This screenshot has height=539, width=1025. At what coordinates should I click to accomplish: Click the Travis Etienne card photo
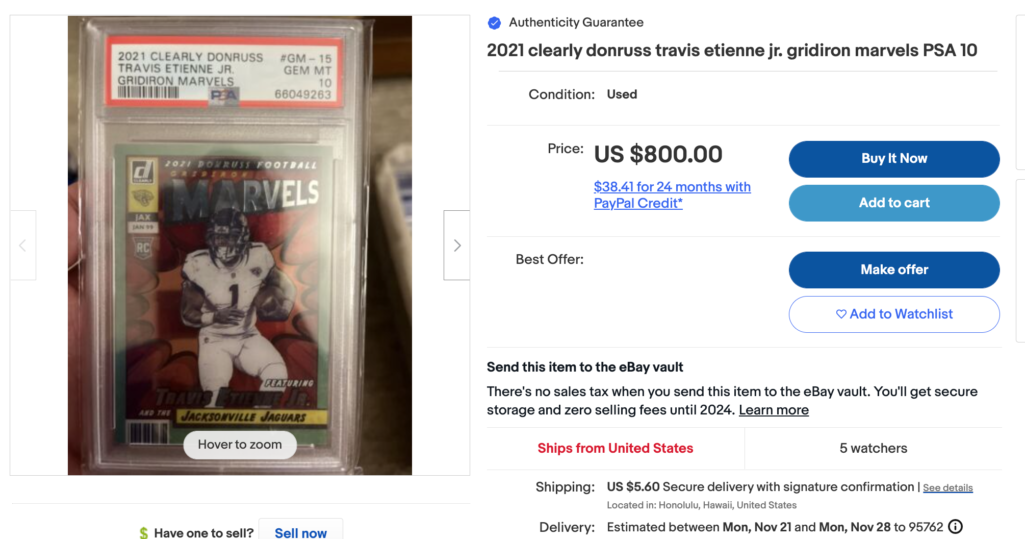pos(240,245)
